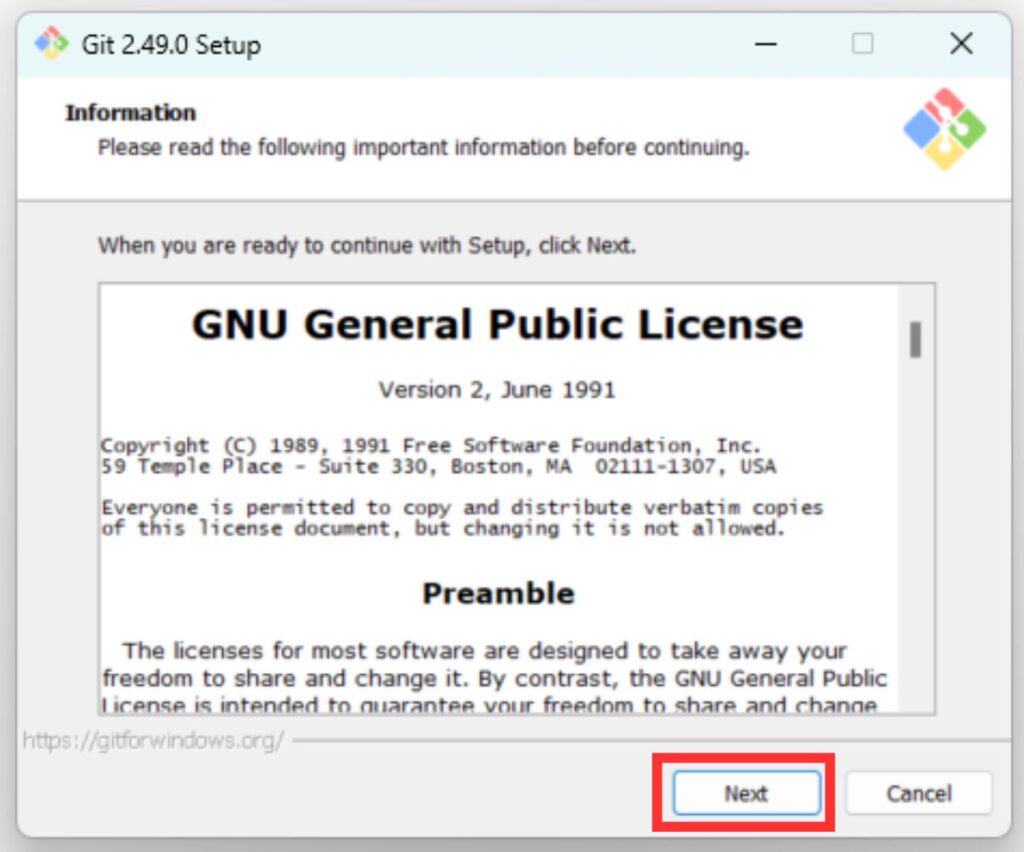Click the 'freedom to share and change it' line
Image resolution: width=1024 pixels, height=852 pixels.
494,678
